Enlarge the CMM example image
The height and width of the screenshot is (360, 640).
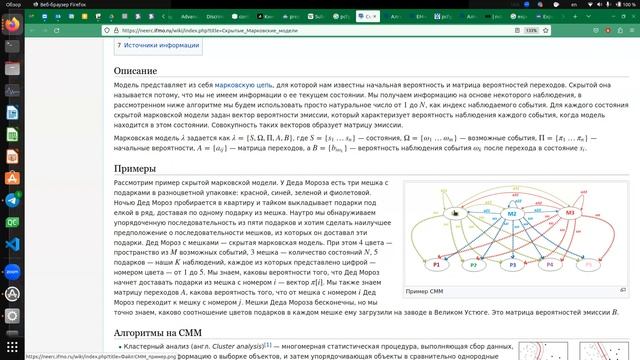pos(623,290)
